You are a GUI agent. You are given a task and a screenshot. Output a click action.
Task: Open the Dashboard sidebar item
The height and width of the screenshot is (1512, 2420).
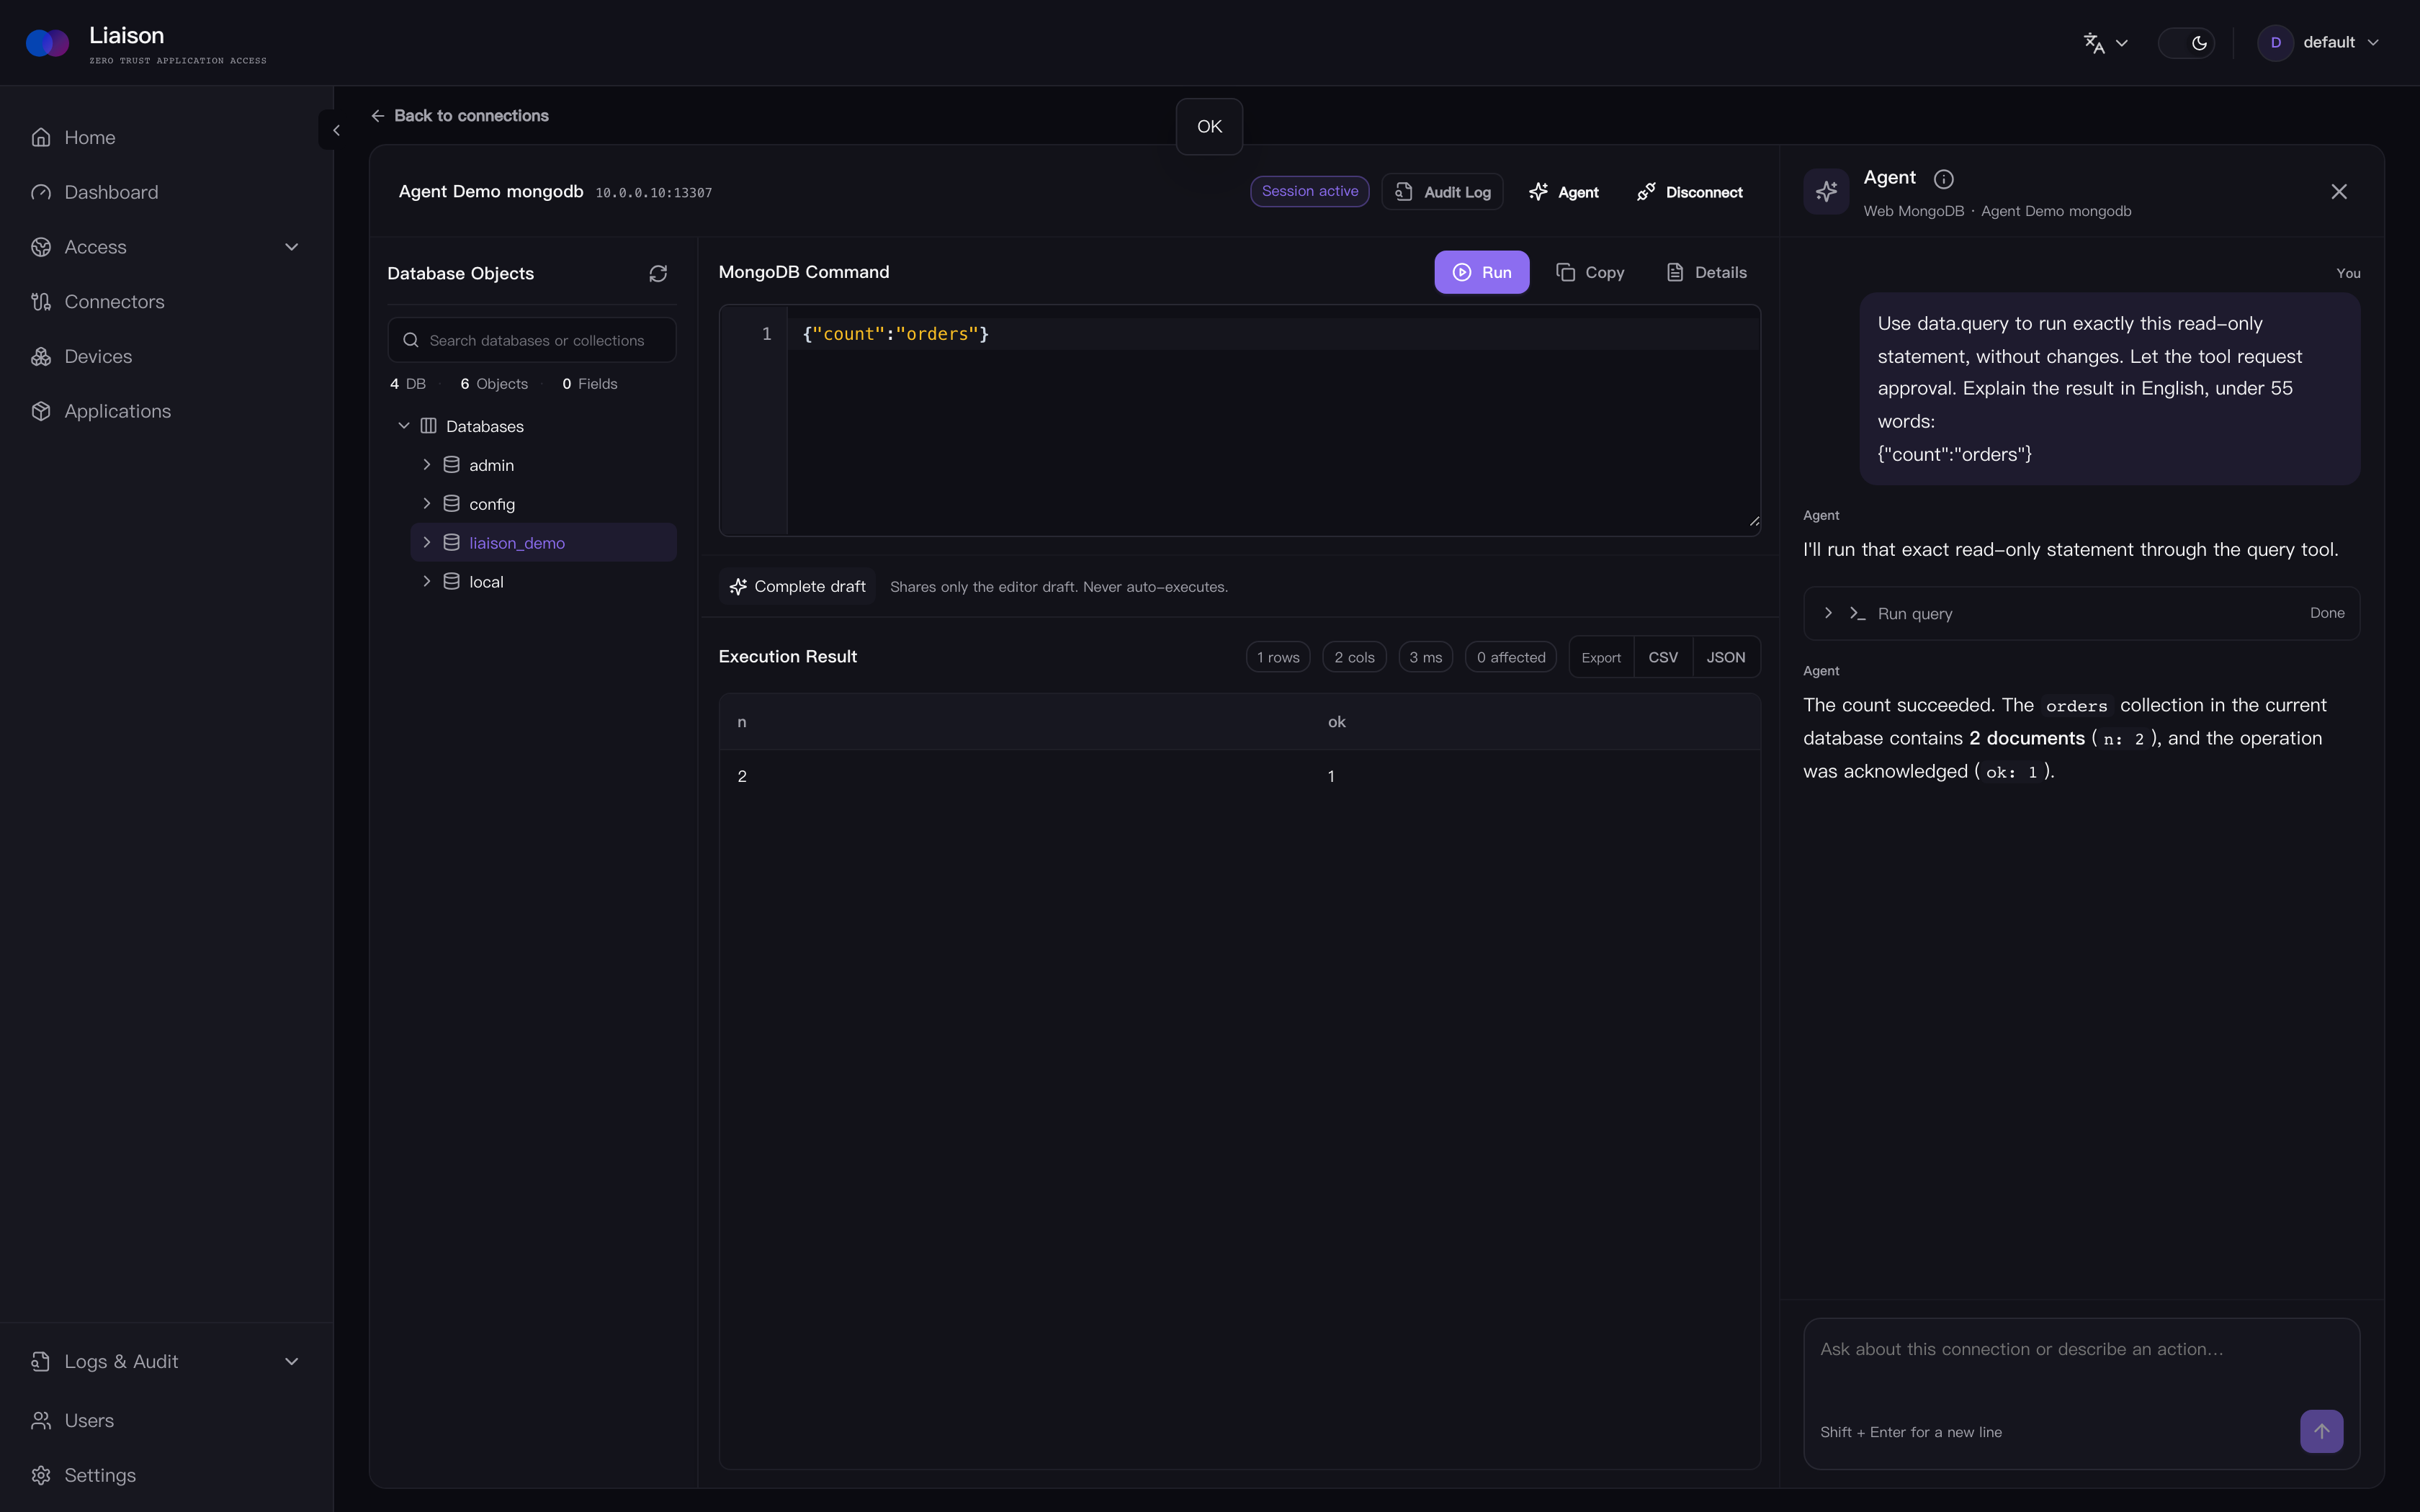point(166,192)
